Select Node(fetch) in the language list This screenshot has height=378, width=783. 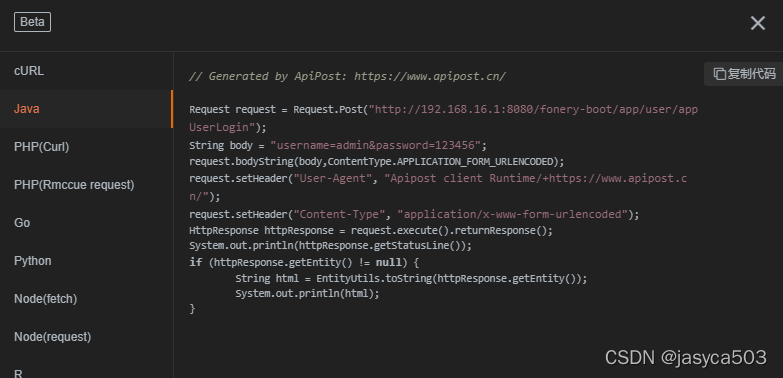(86, 299)
